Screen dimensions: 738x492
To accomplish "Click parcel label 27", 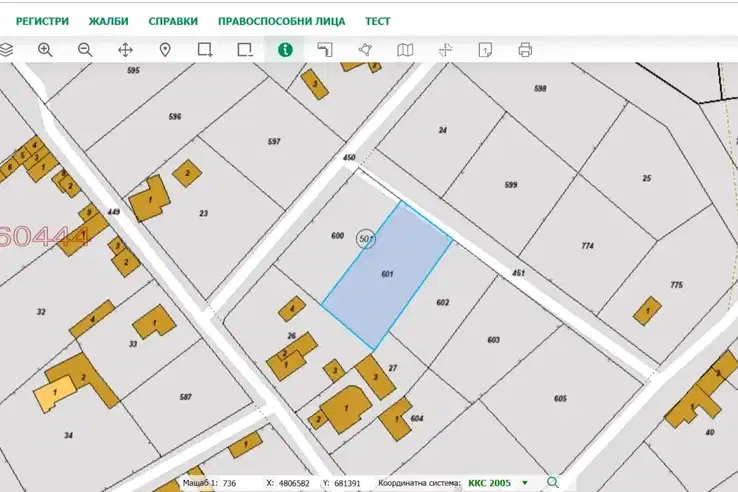I will pyautogui.click(x=393, y=368).
